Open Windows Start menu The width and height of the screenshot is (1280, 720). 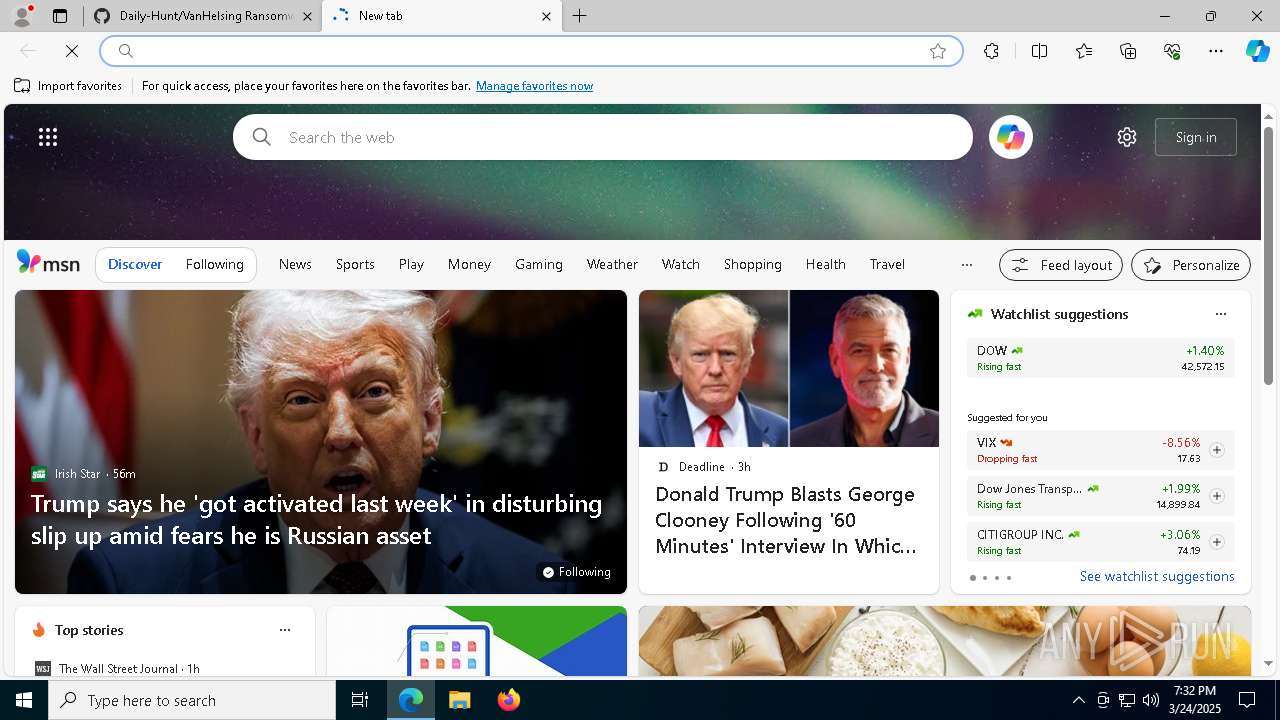(24, 700)
